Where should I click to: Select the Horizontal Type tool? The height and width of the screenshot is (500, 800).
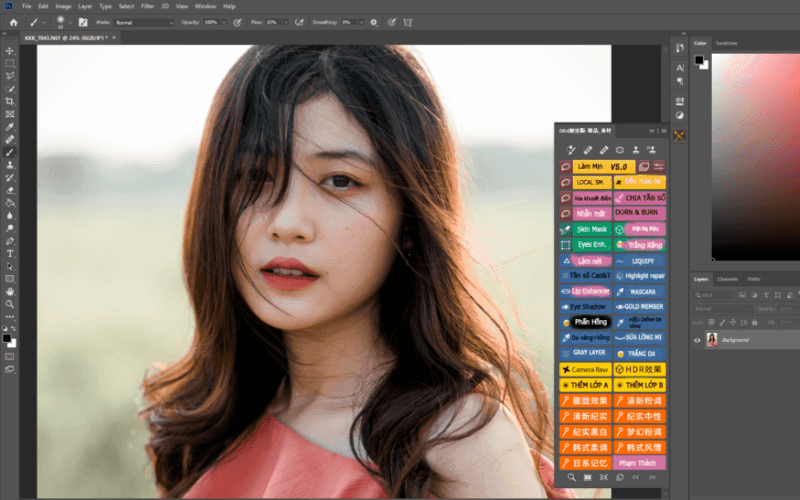coord(10,254)
